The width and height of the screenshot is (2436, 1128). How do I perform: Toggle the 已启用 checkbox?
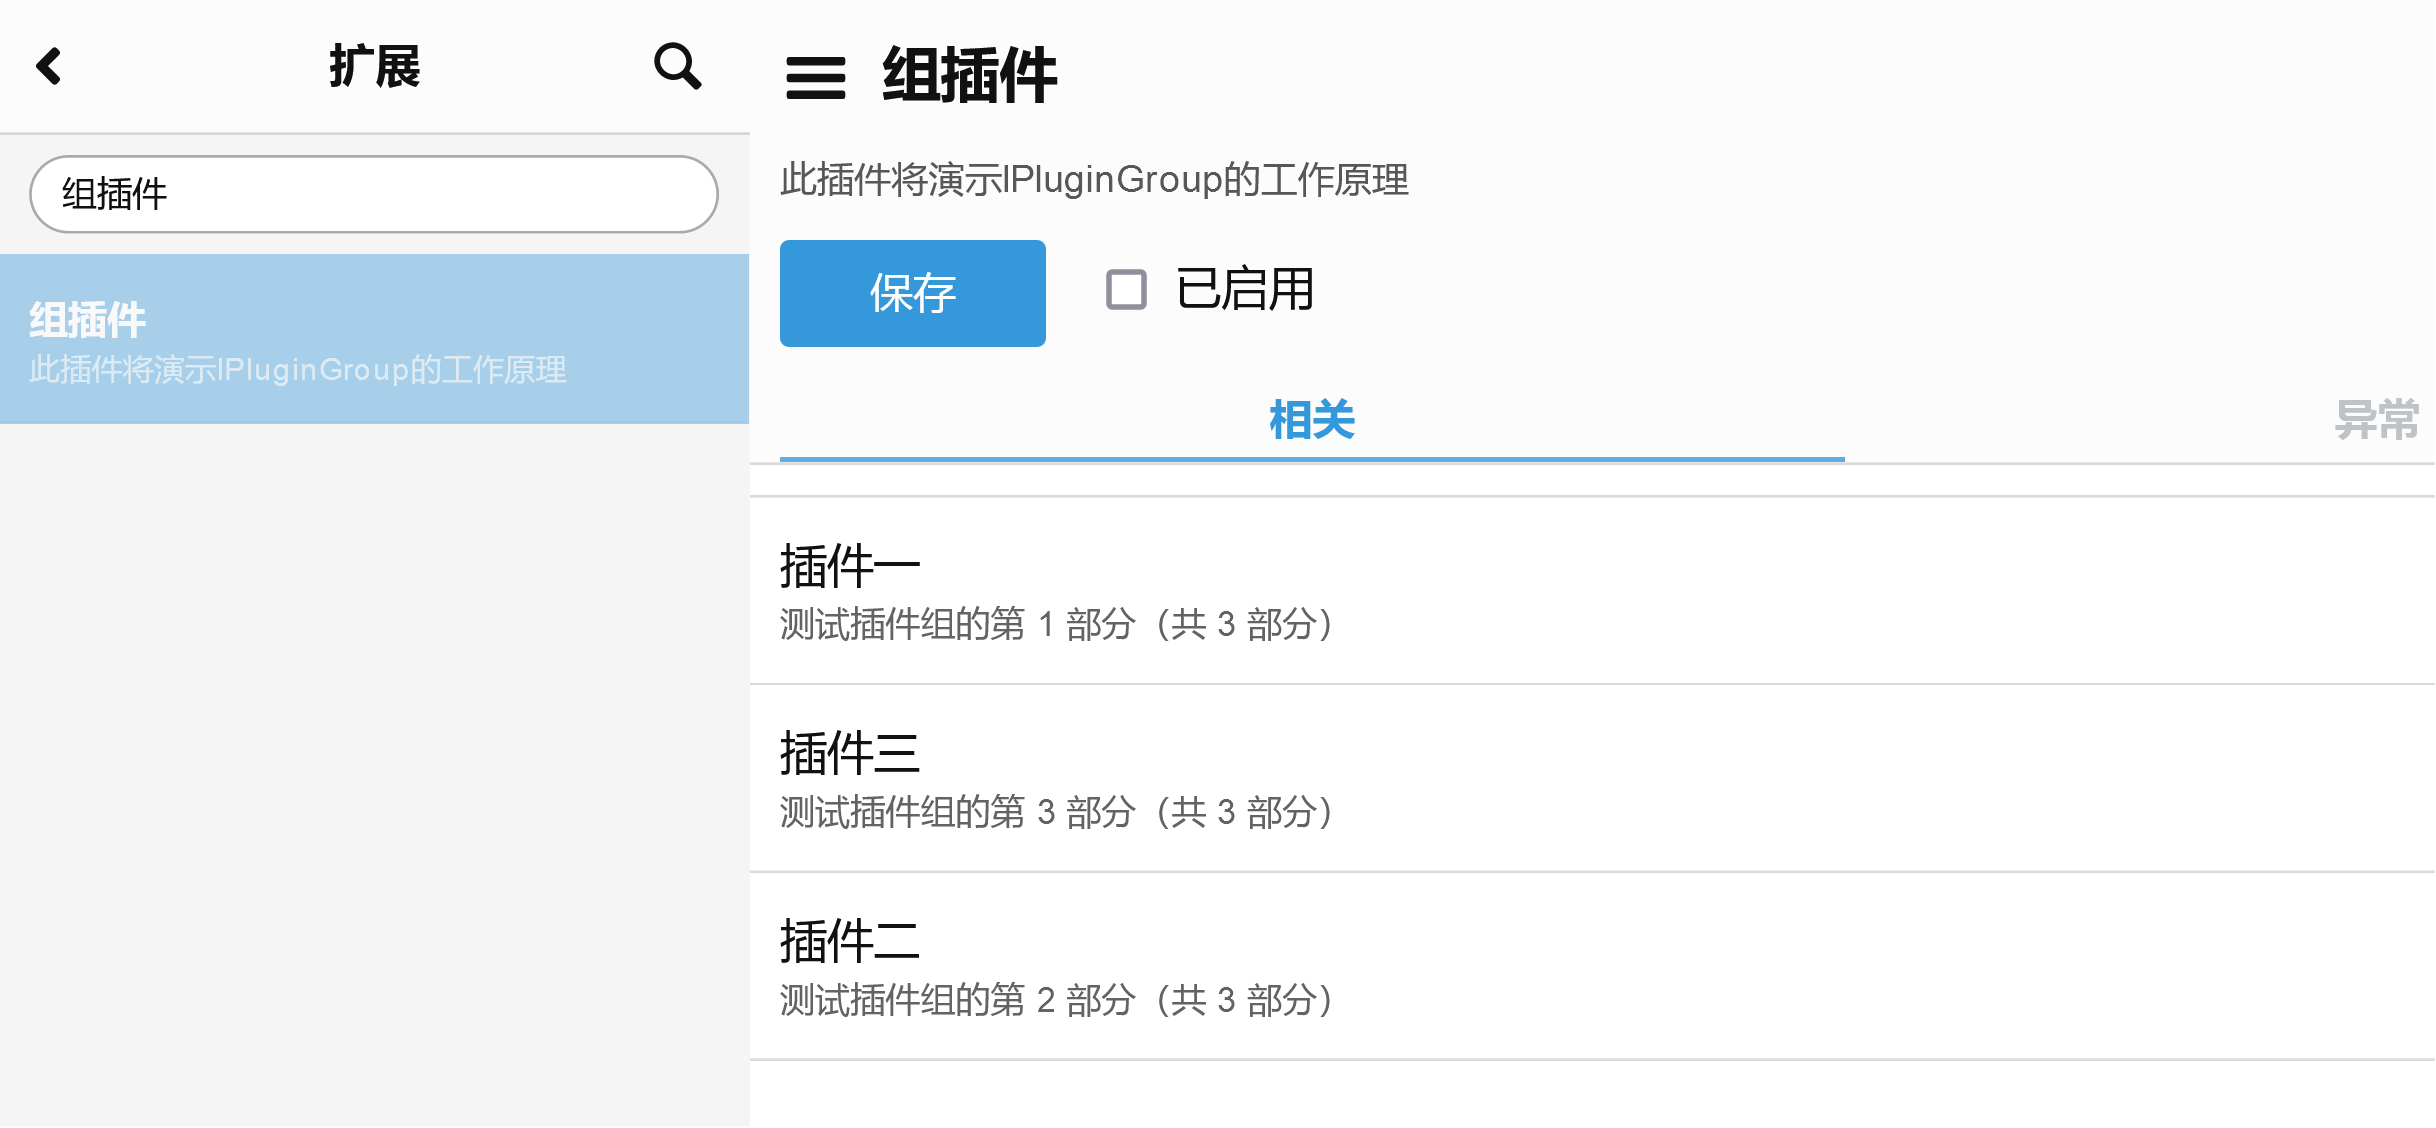(1126, 290)
